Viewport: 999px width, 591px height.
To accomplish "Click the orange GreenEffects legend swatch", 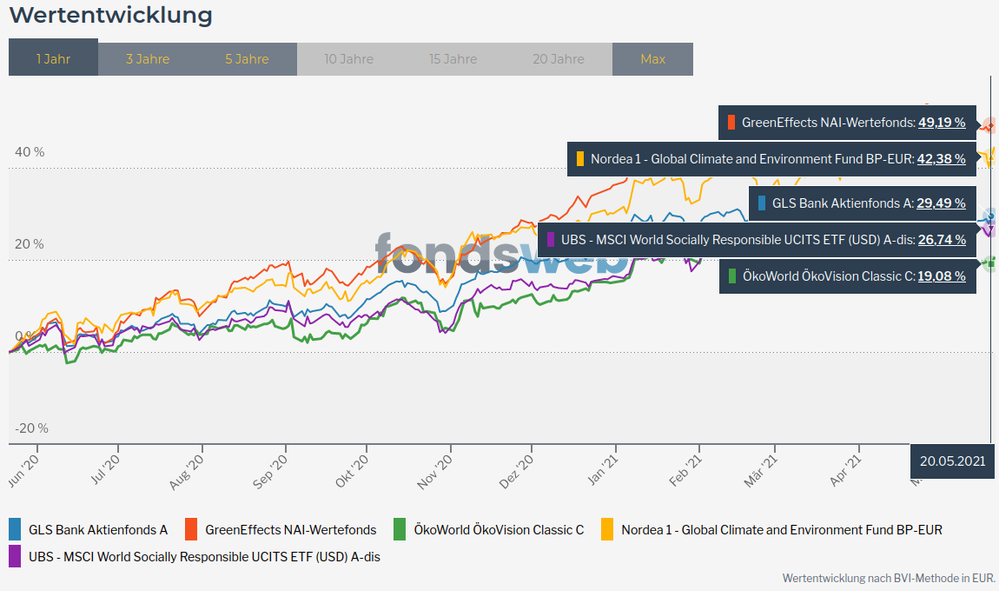I will tap(191, 529).
